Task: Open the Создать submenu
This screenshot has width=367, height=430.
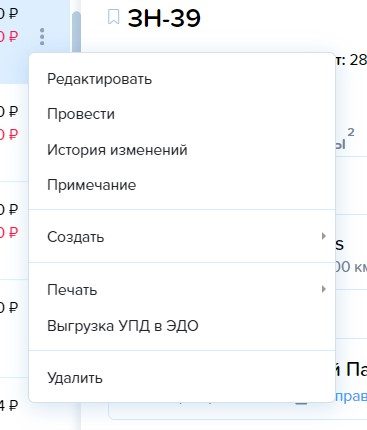Action: 182,237
